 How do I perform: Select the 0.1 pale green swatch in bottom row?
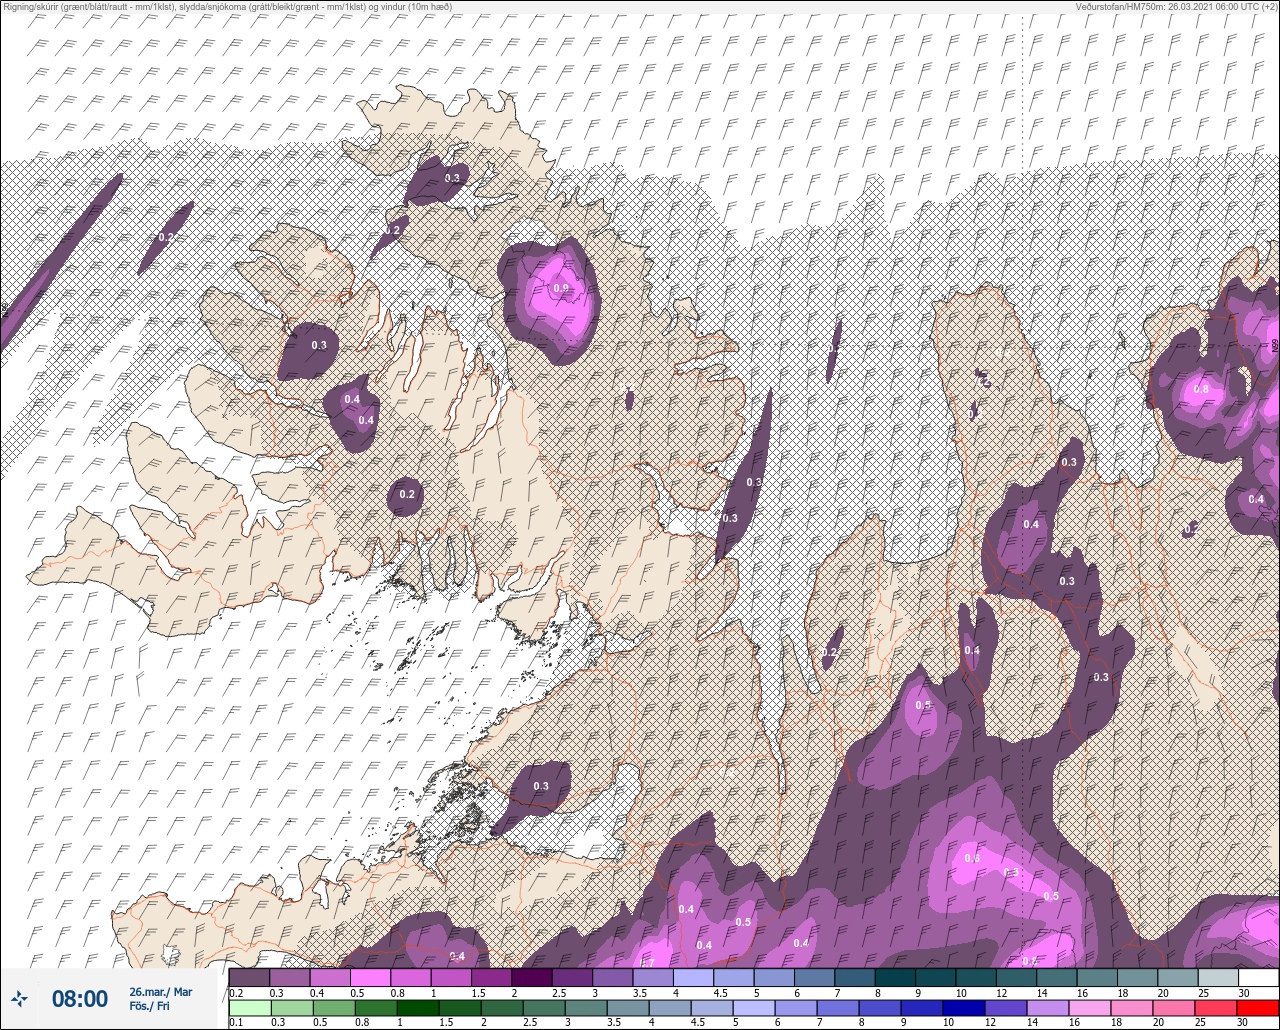click(x=250, y=1007)
